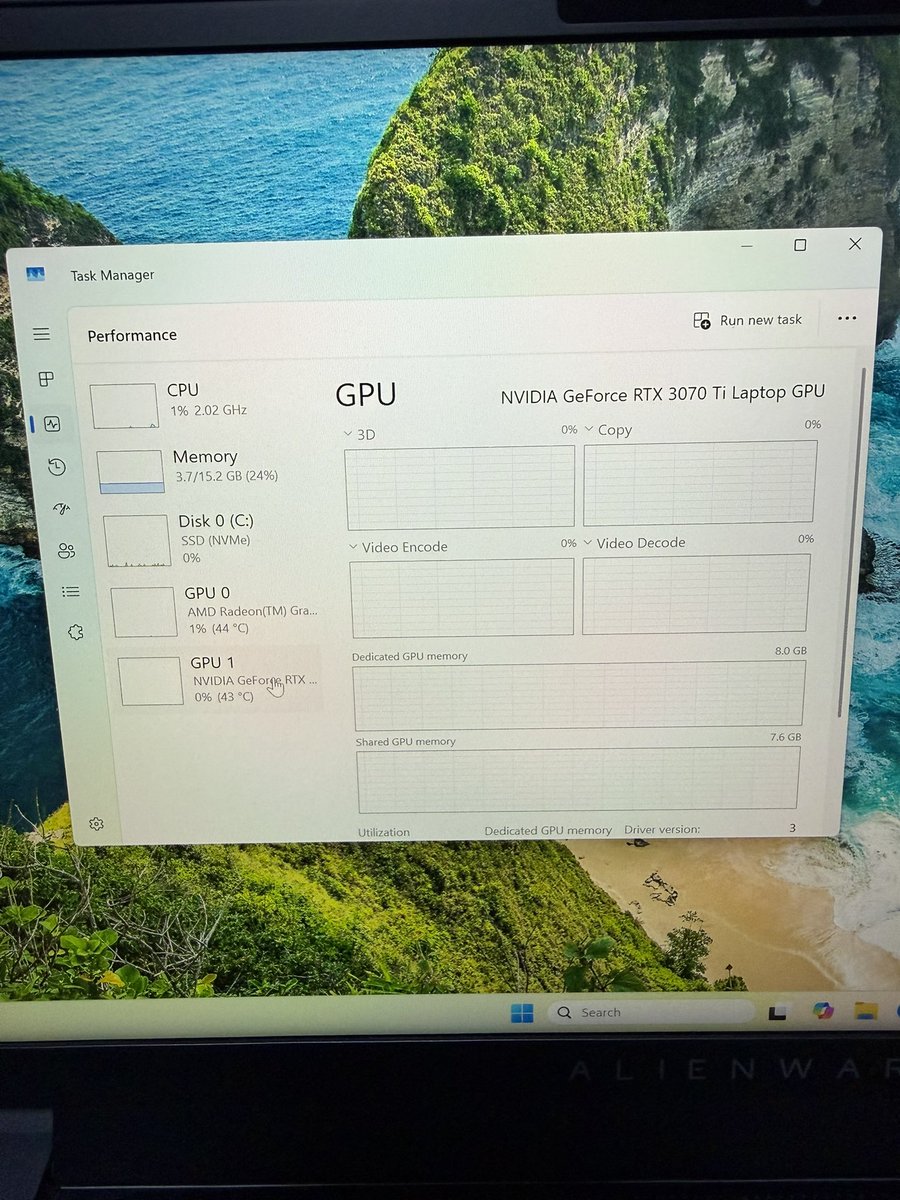This screenshot has width=900, height=1200.
Task: Open the Users page icon
Action: (x=66, y=550)
